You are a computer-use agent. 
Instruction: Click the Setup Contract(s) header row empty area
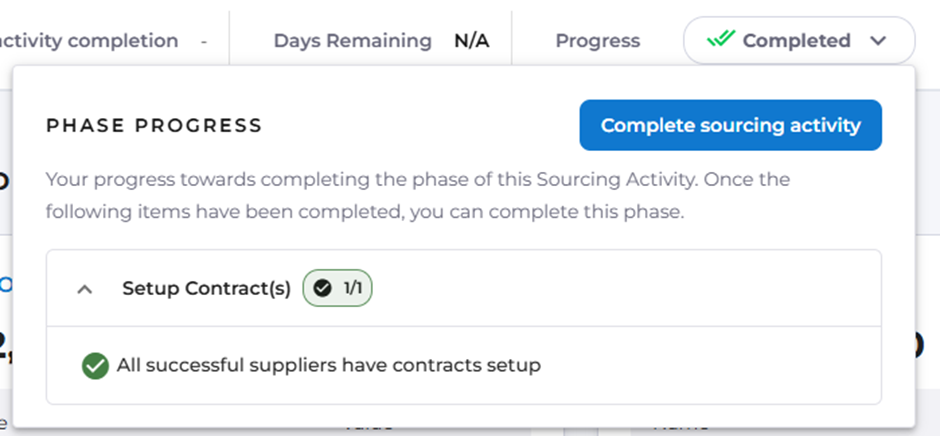click(620, 288)
